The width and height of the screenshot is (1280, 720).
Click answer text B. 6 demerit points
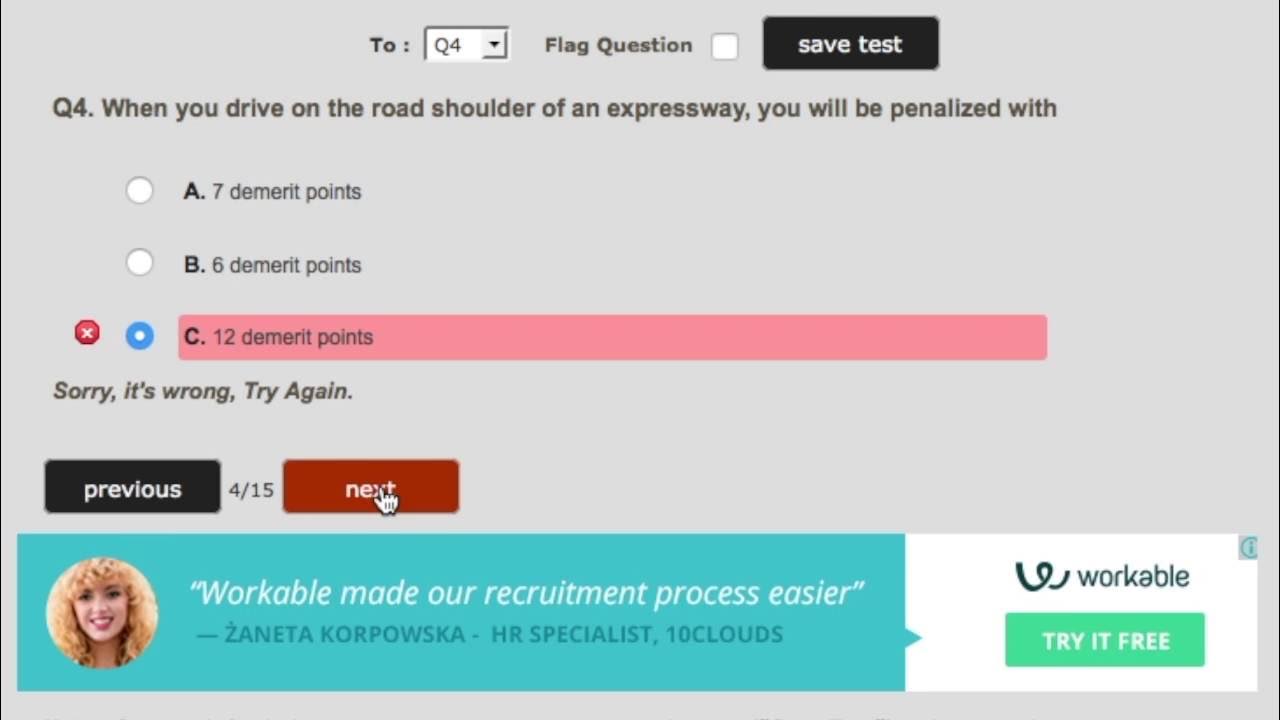[x=273, y=265]
